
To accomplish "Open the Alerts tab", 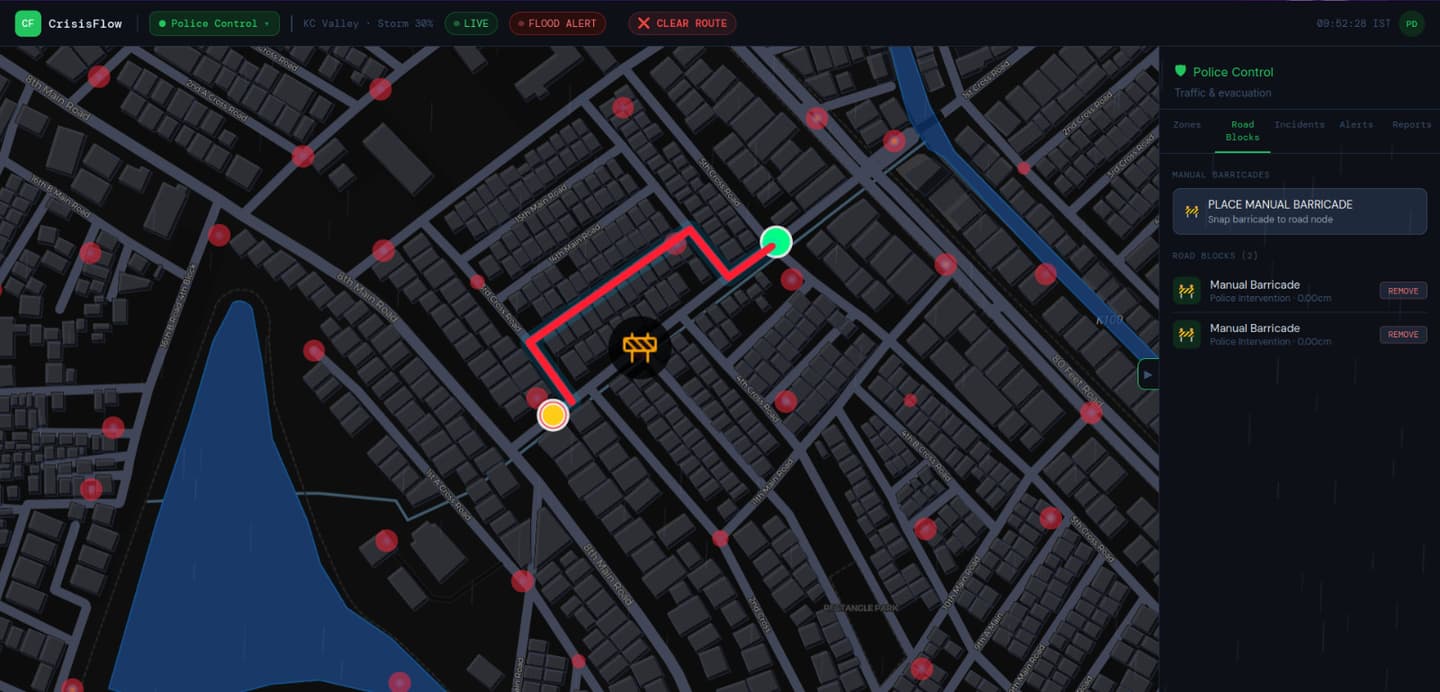I will point(1356,125).
